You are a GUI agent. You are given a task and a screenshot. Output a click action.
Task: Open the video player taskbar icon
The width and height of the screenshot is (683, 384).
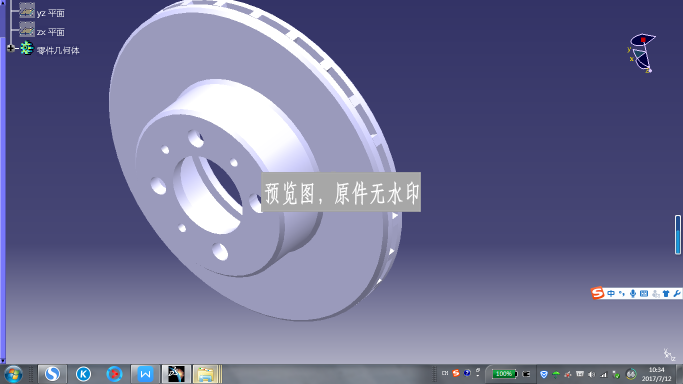point(115,374)
